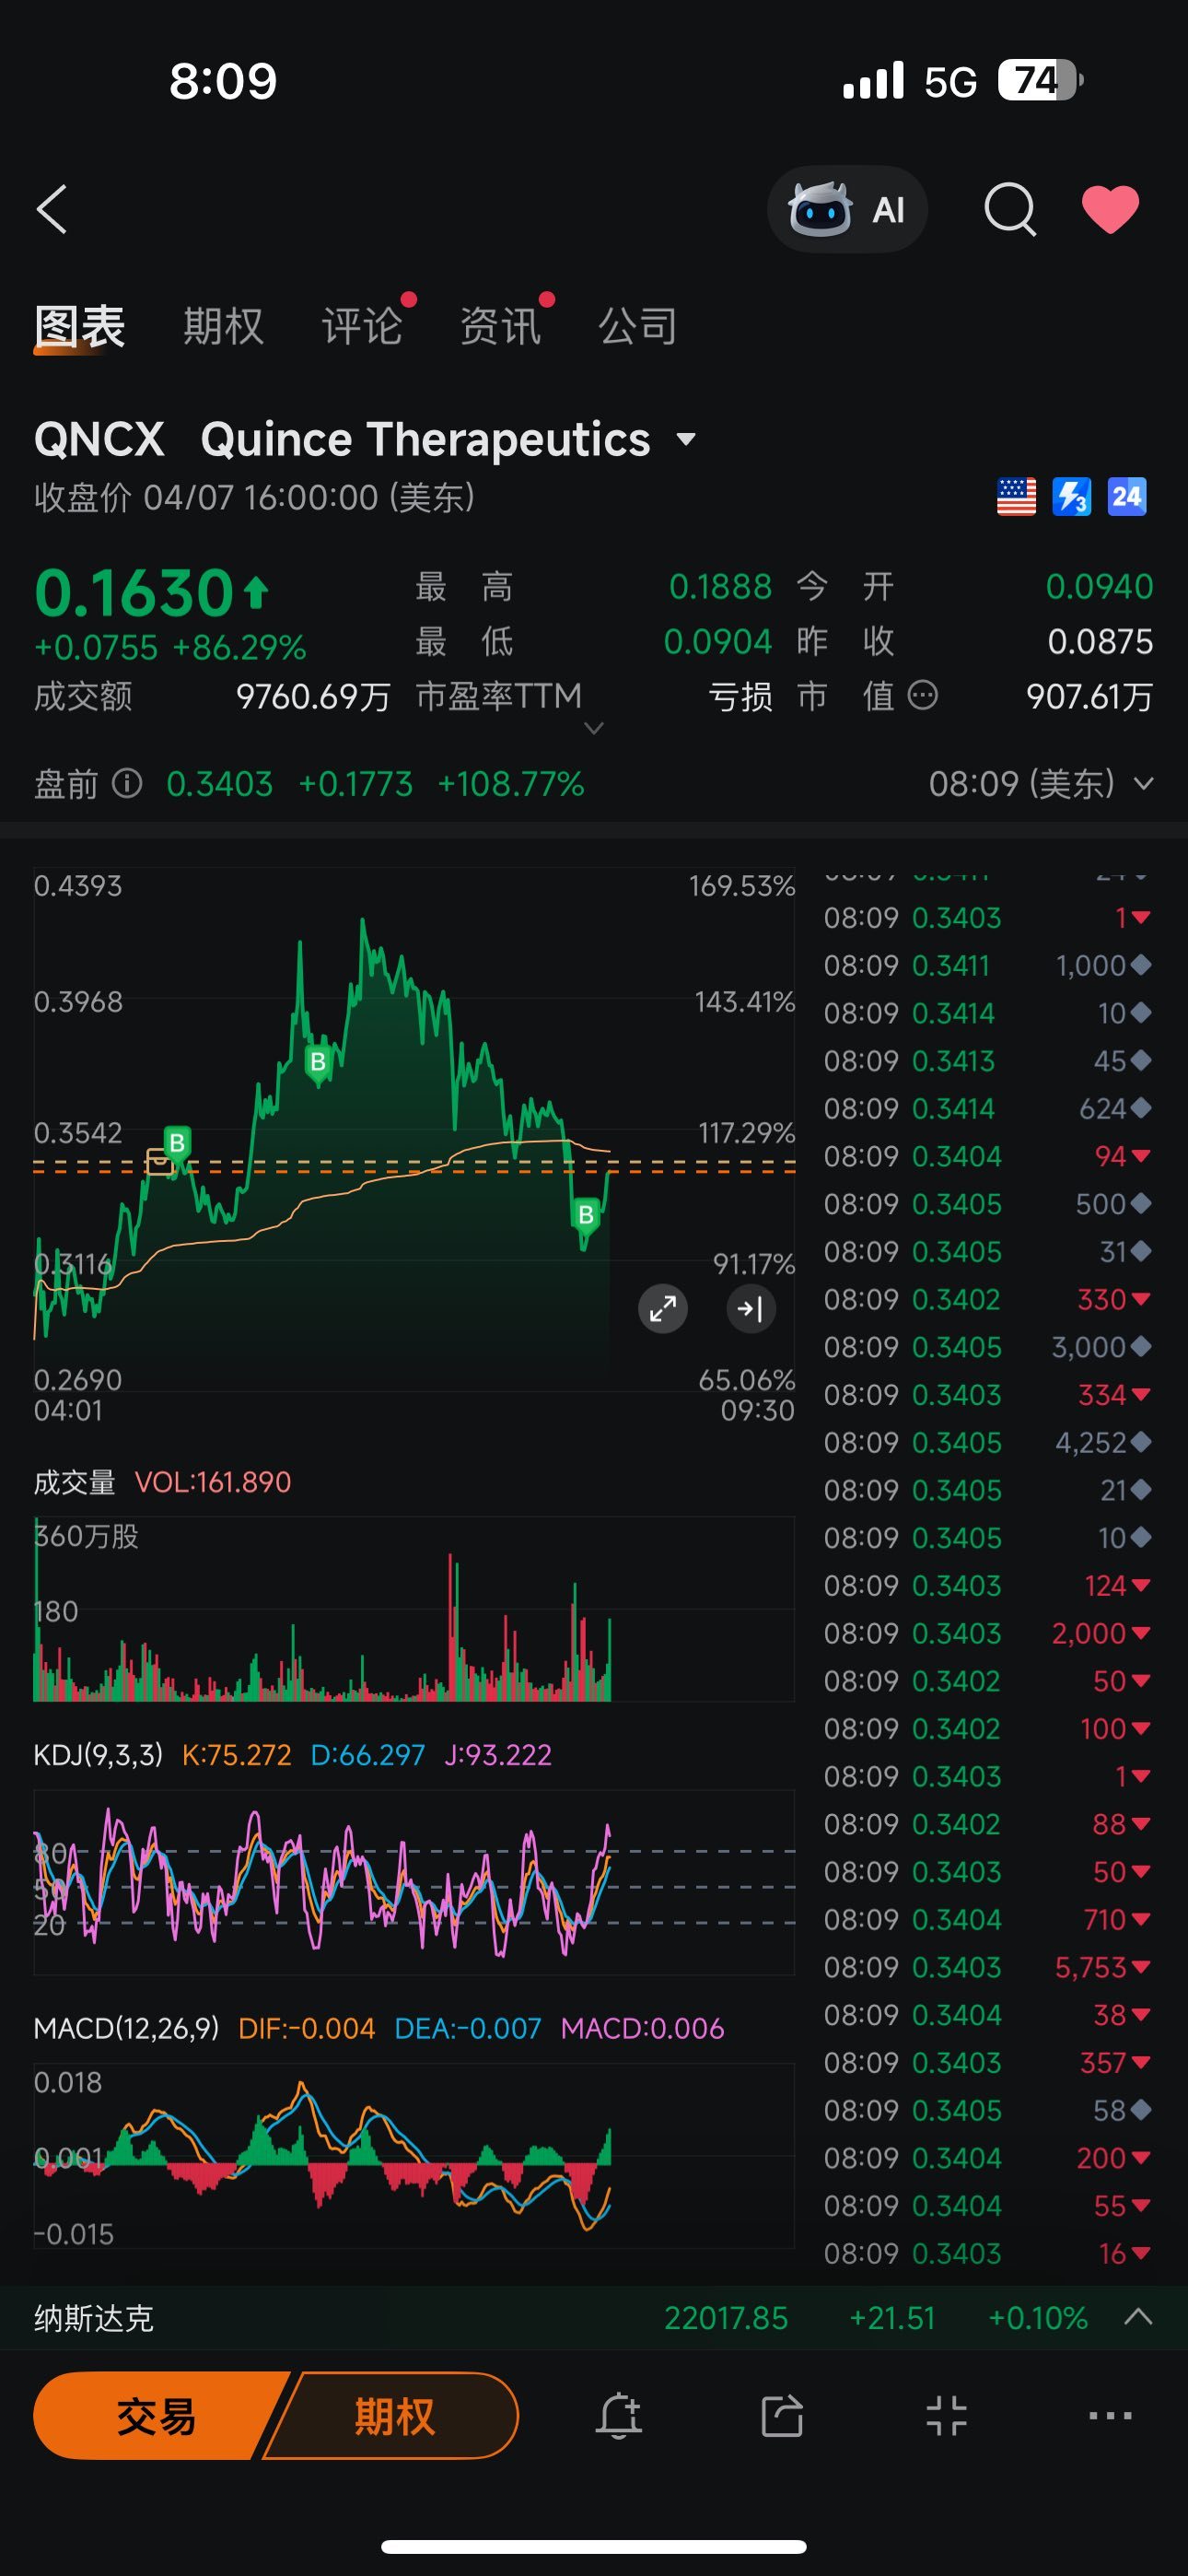Tap the DIF:-0.004 value

307,2028
